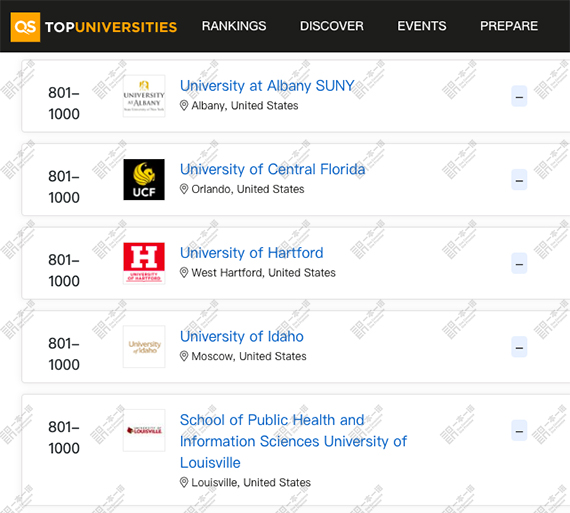Expand the University of Idaho row
The image size is (570, 513).
[519, 347]
